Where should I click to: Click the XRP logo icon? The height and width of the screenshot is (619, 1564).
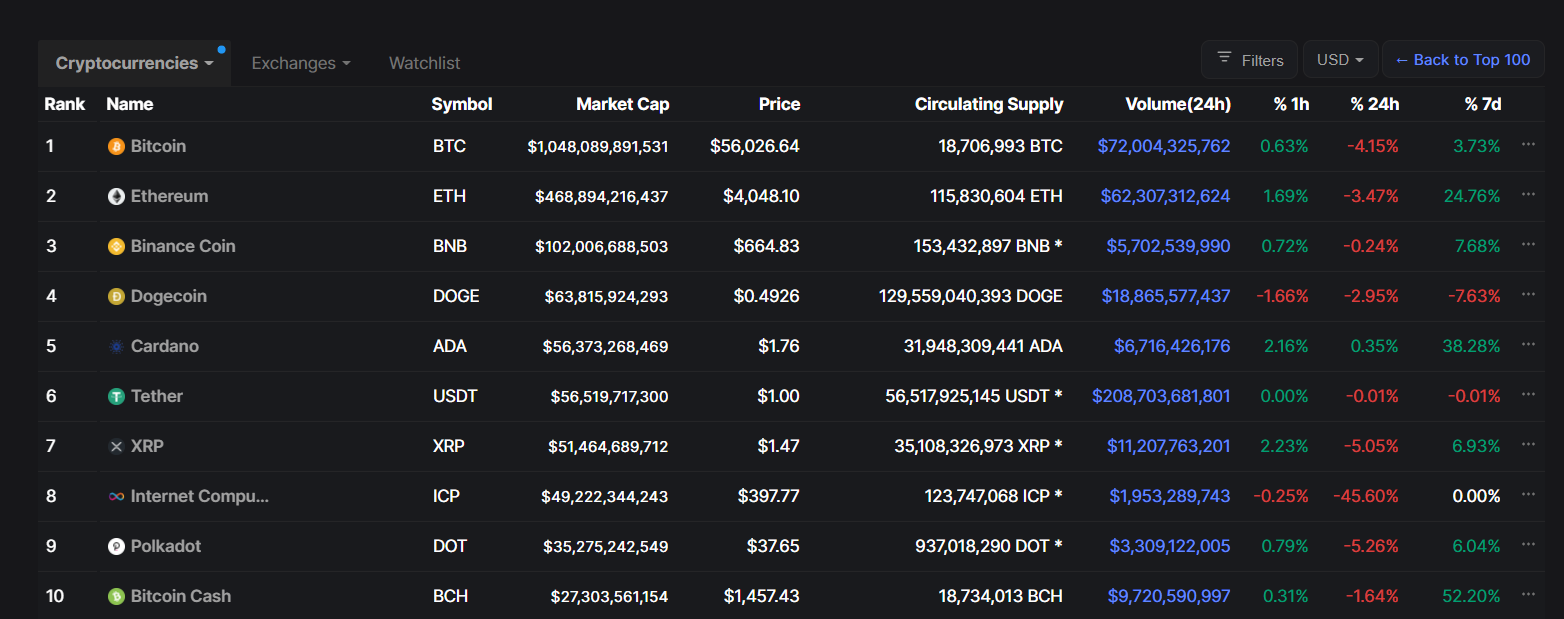116,446
